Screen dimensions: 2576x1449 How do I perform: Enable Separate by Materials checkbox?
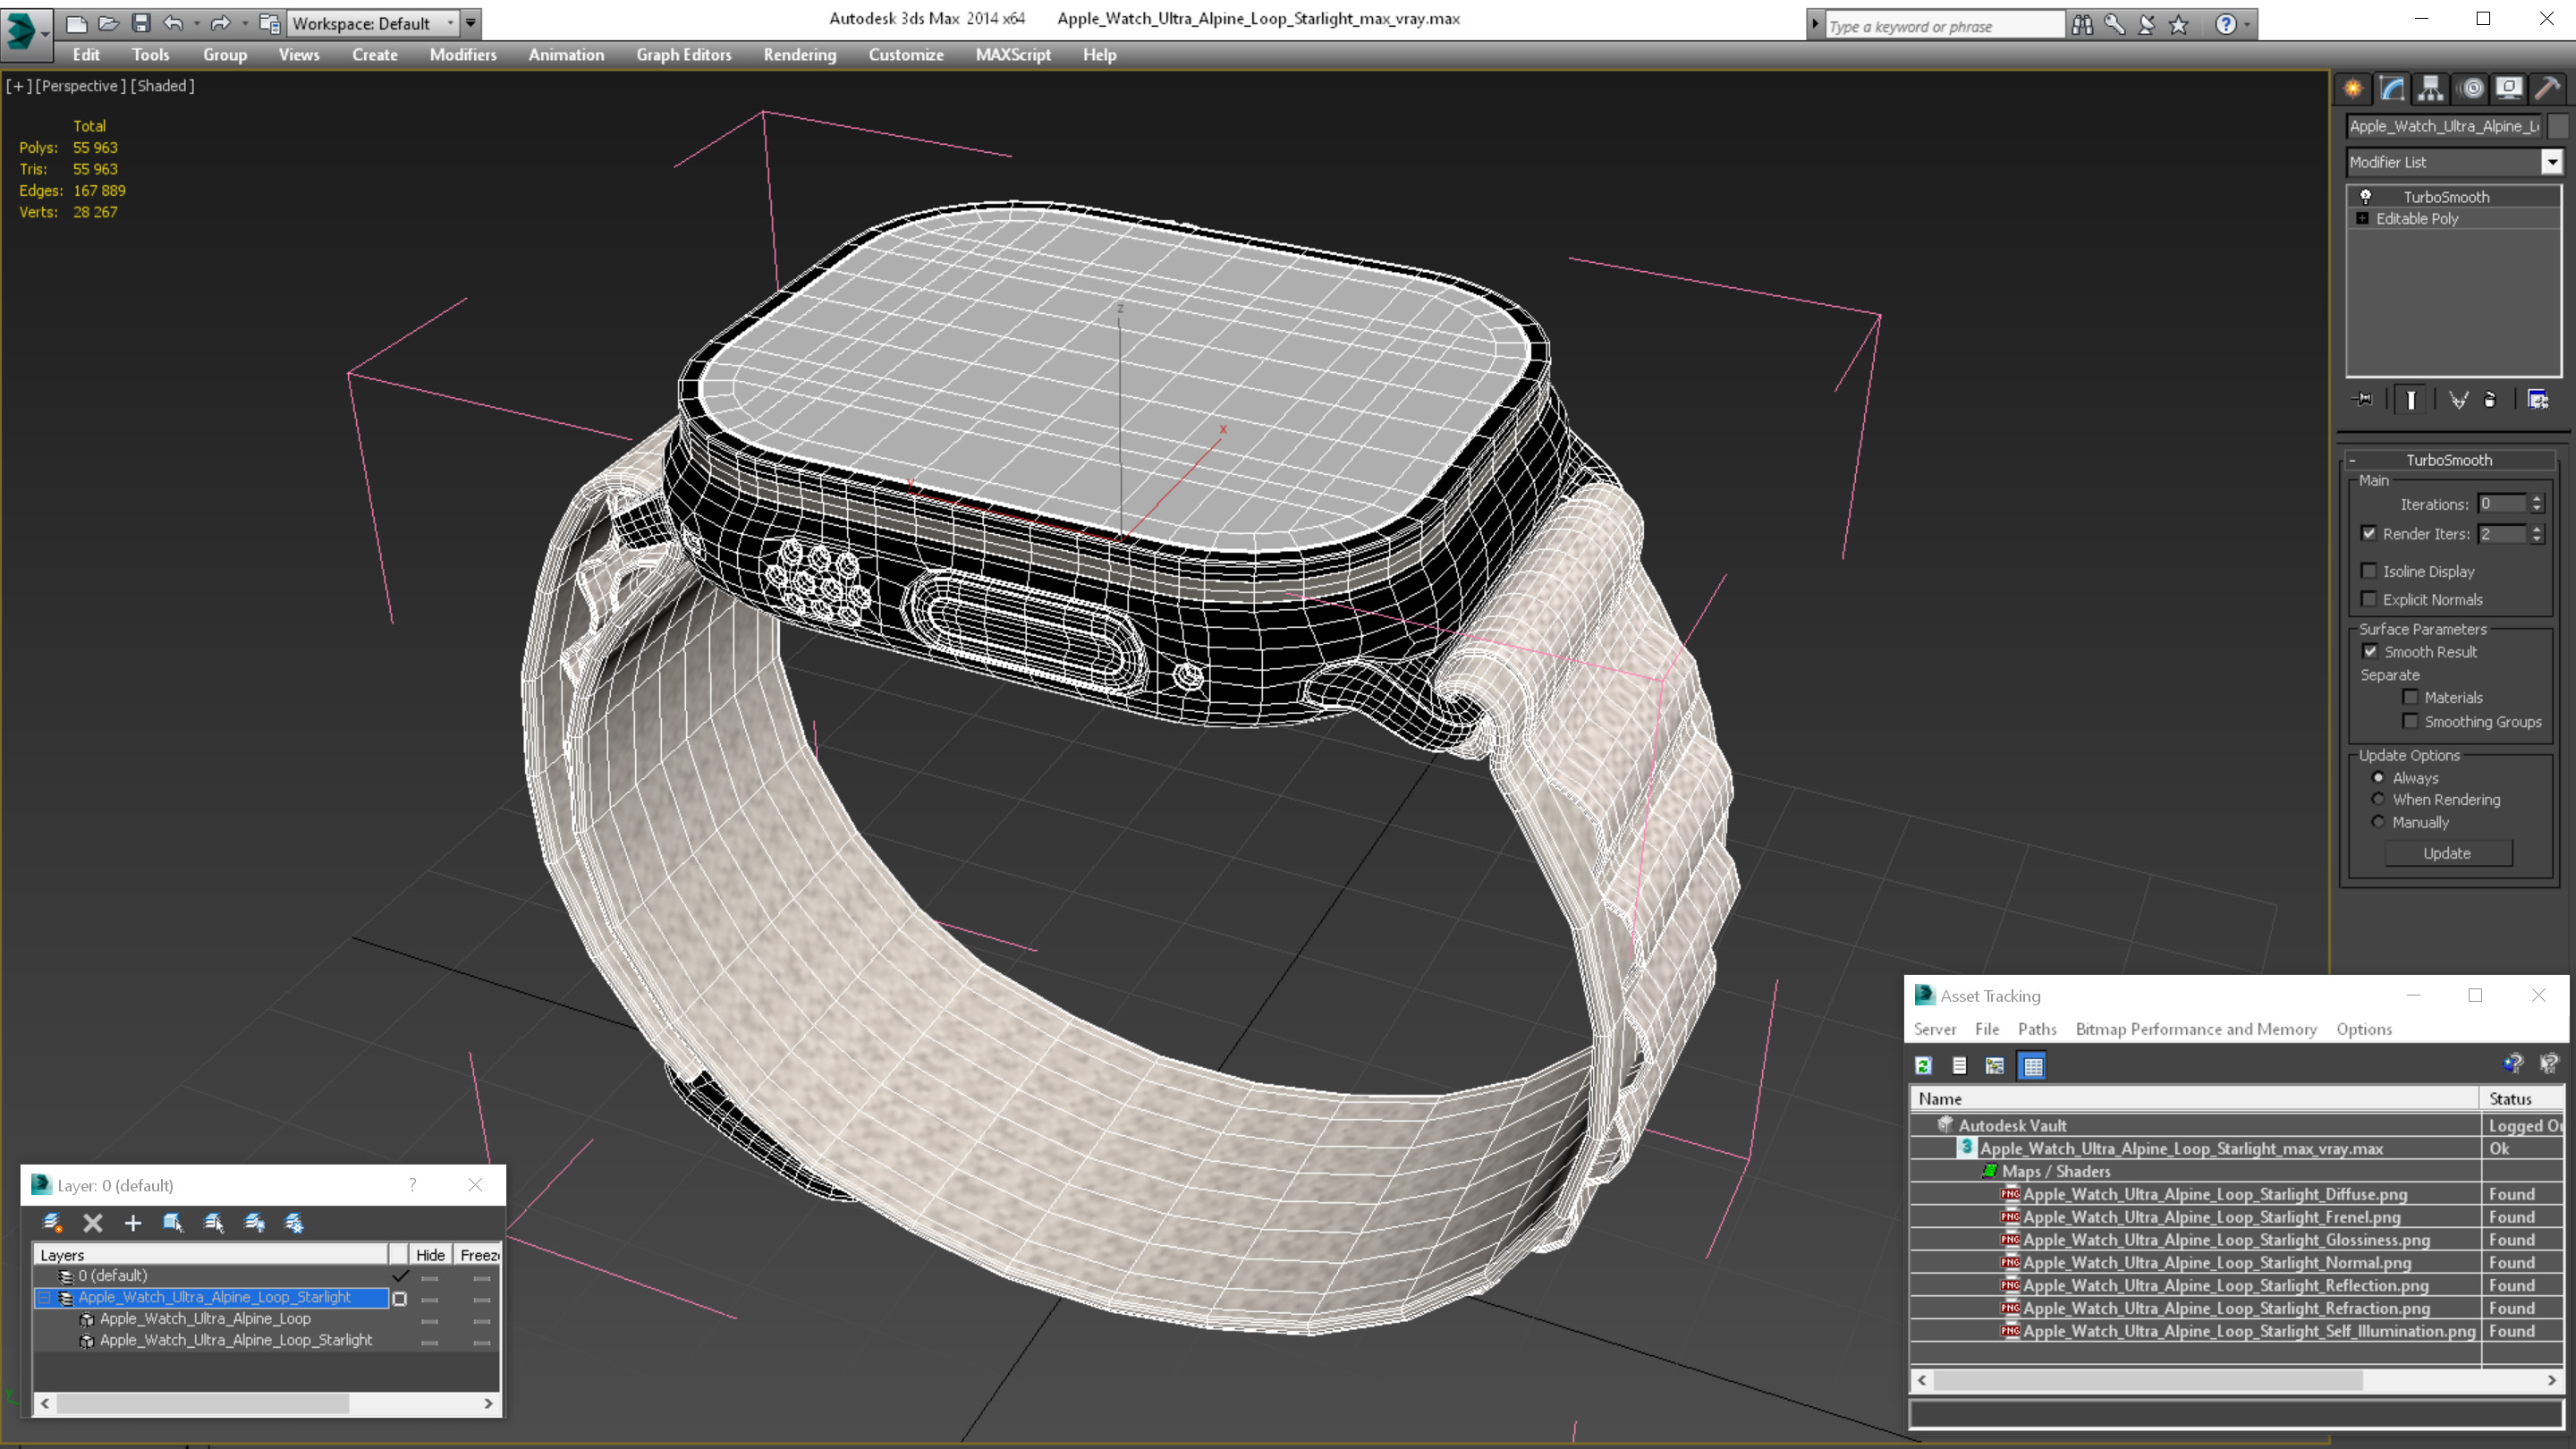coord(2410,697)
